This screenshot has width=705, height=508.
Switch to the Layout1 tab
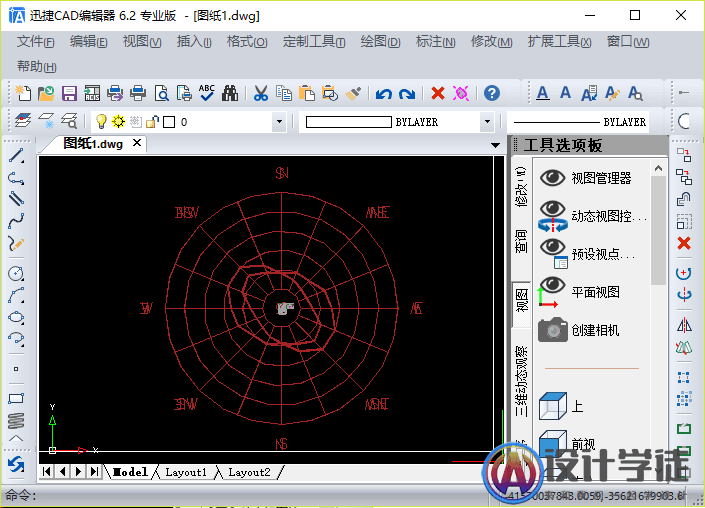click(186, 472)
